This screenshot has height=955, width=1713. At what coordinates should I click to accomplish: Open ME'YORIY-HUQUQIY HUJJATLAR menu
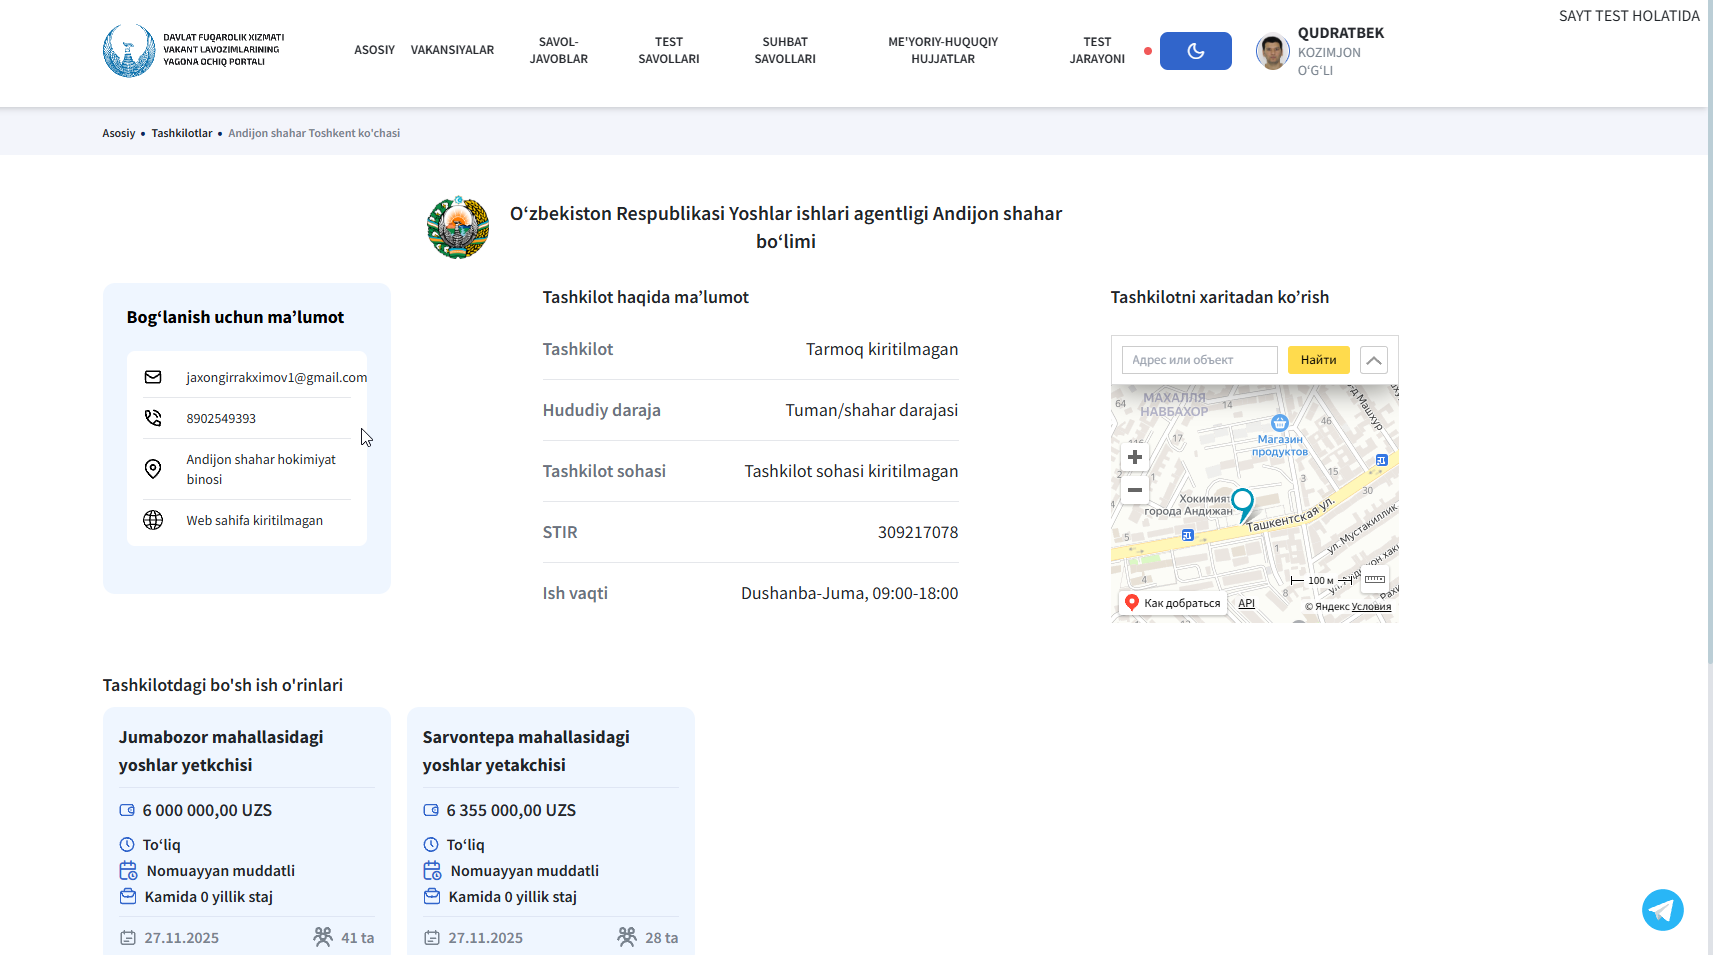coord(943,50)
